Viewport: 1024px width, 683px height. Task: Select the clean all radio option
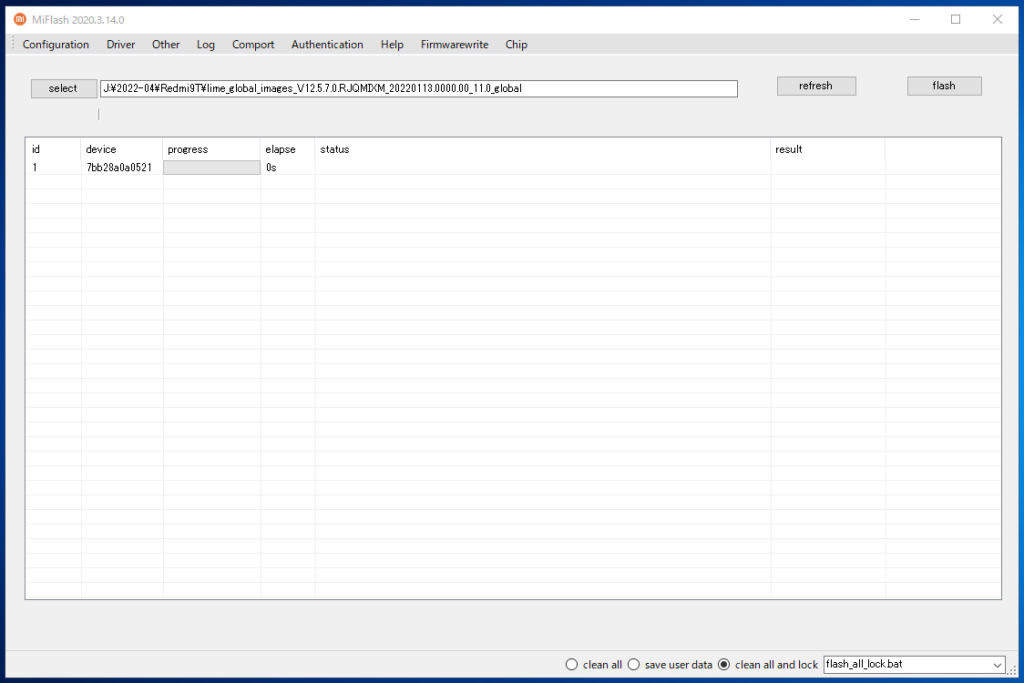[572, 665]
